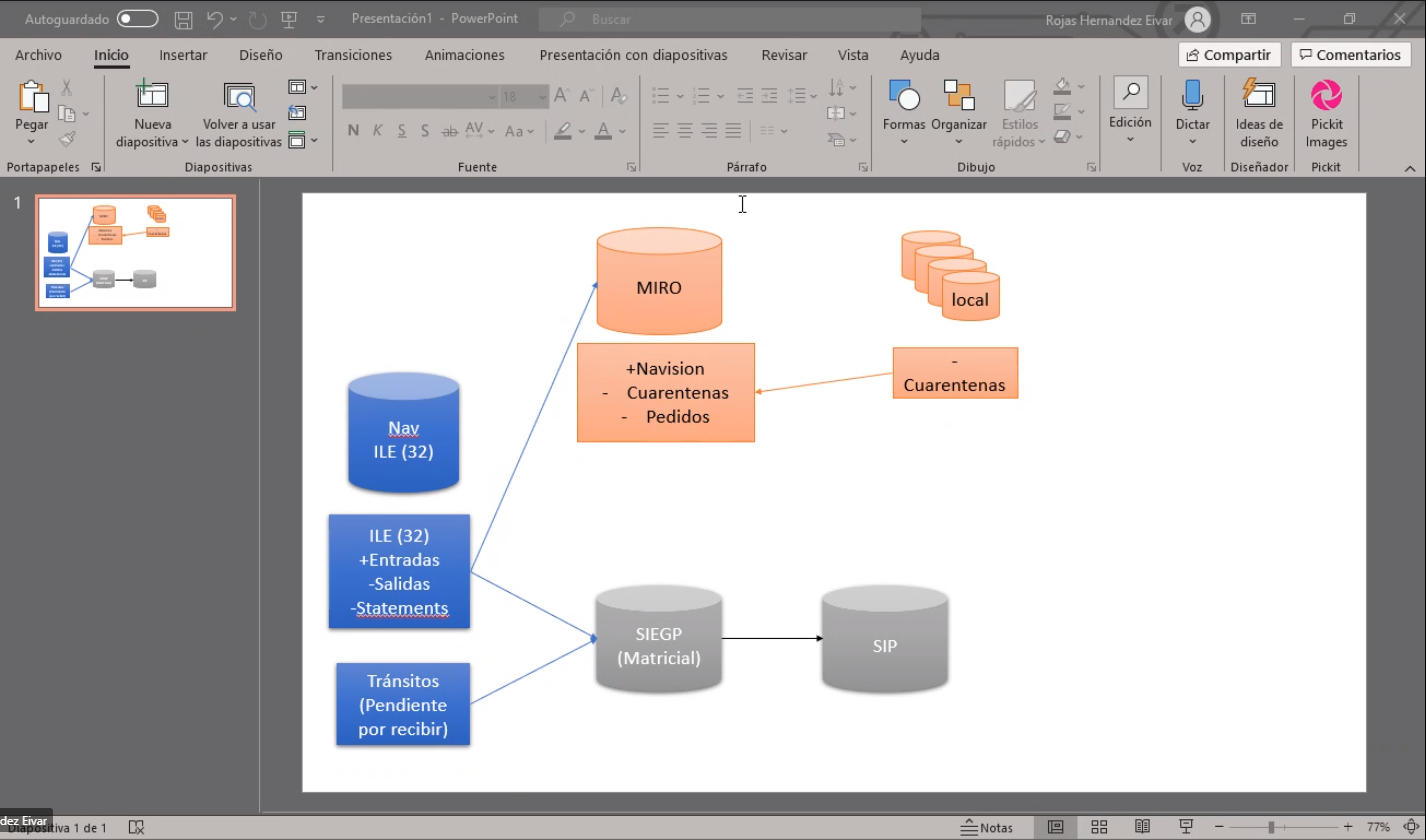Switch to slide sorter view in status bar
The height and width of the screenshot is (840, 1426).
1099,827
